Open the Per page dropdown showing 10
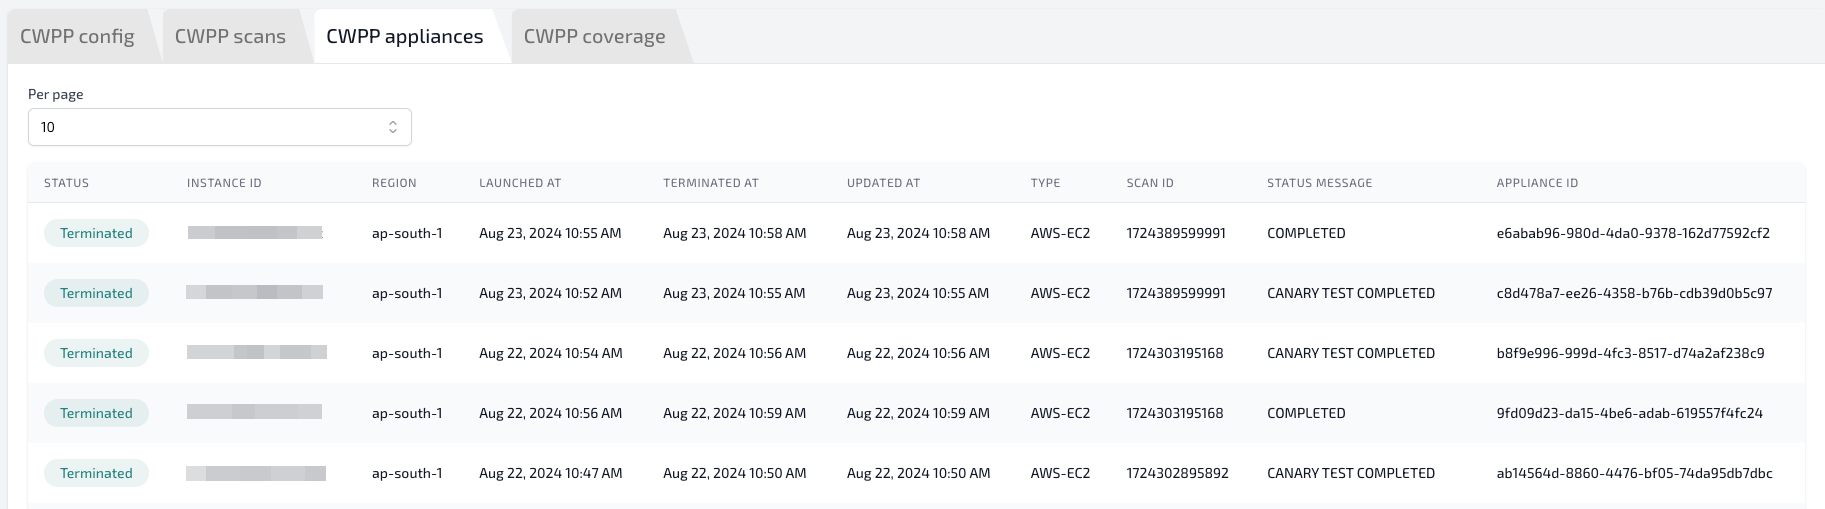 [x=220, y=127]
